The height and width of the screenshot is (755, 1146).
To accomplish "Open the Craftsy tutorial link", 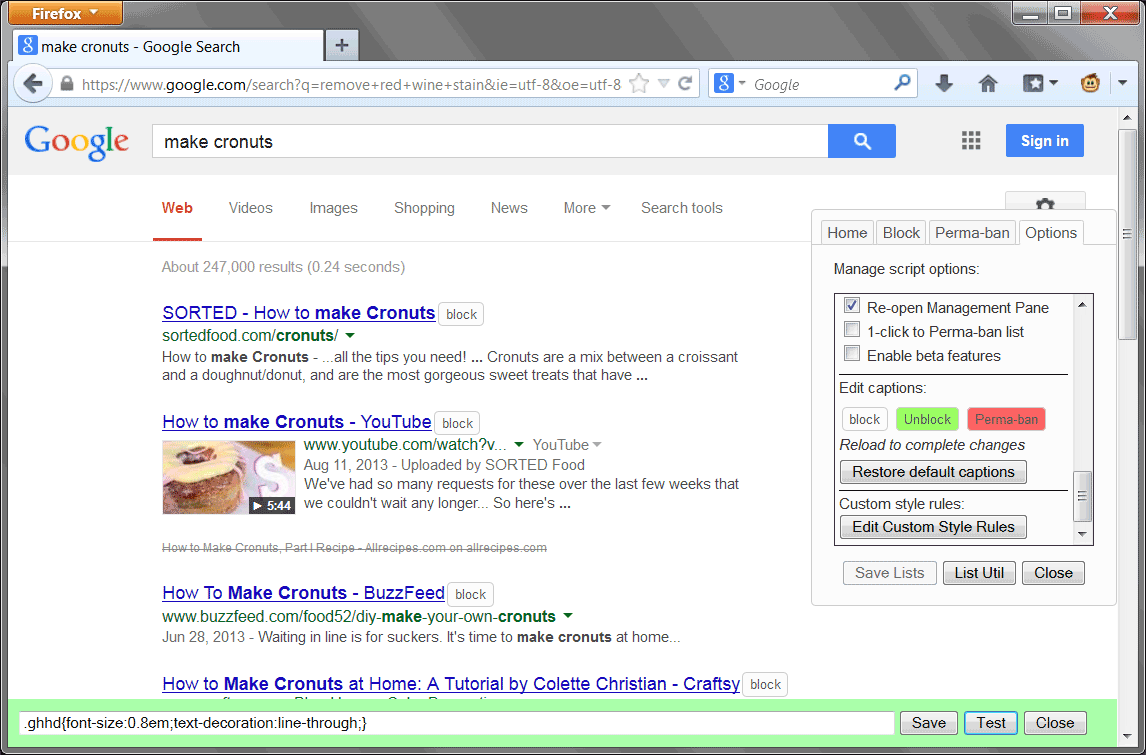I will tap(451, 684).
